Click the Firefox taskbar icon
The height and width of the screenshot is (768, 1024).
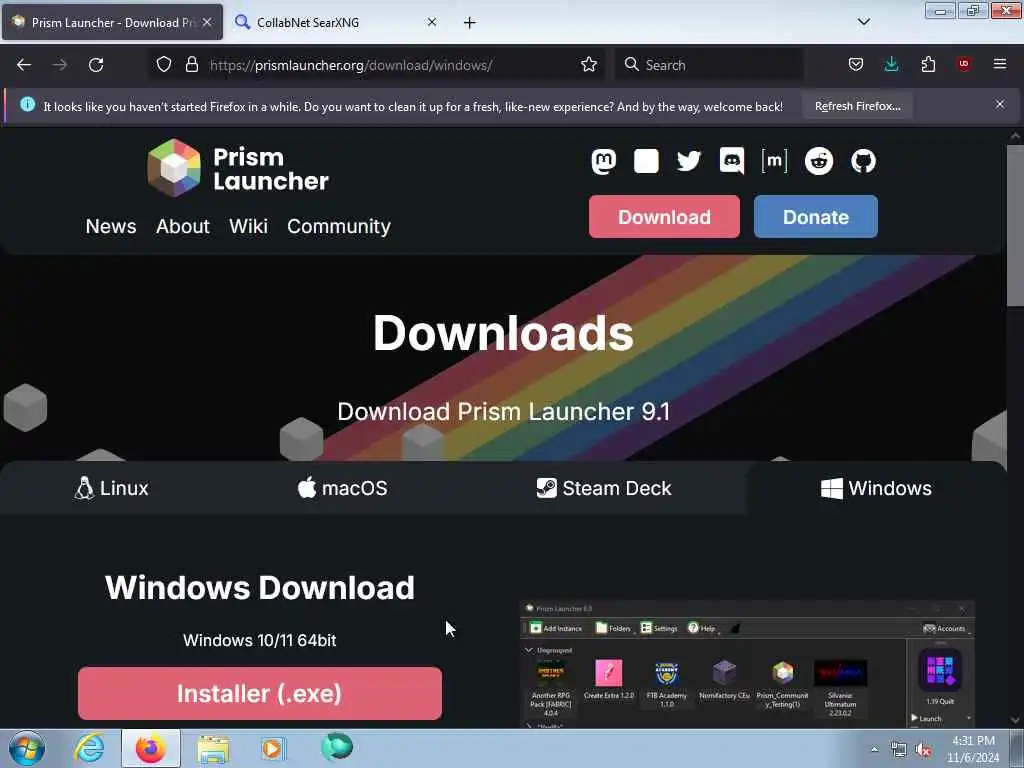(151, 748)
